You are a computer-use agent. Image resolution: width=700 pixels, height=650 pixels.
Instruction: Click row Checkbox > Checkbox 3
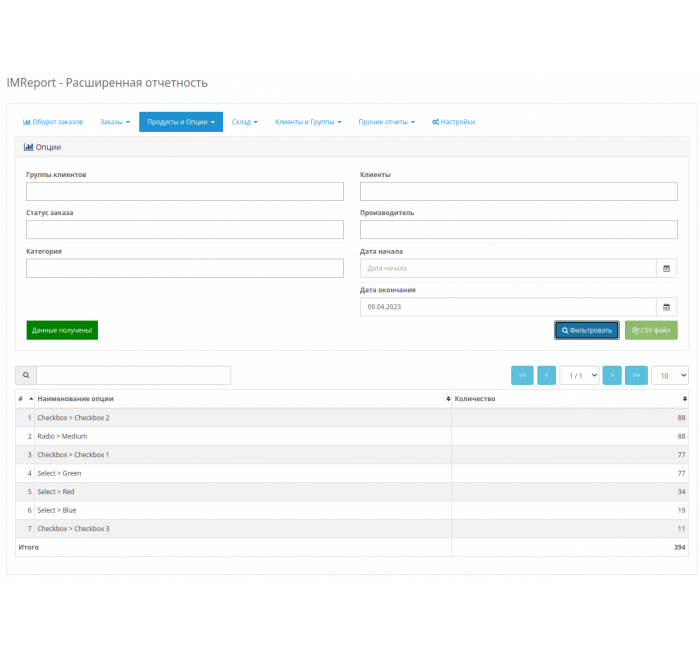tap(352, 529)
